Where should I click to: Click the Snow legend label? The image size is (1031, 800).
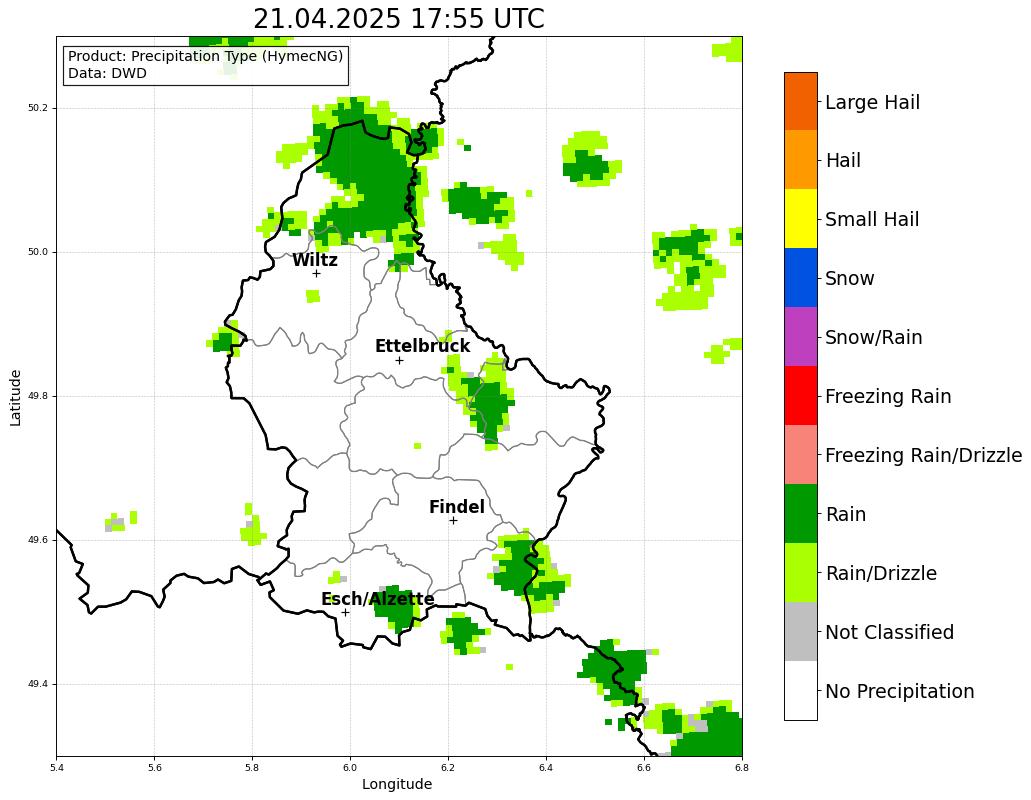(850, 279)
